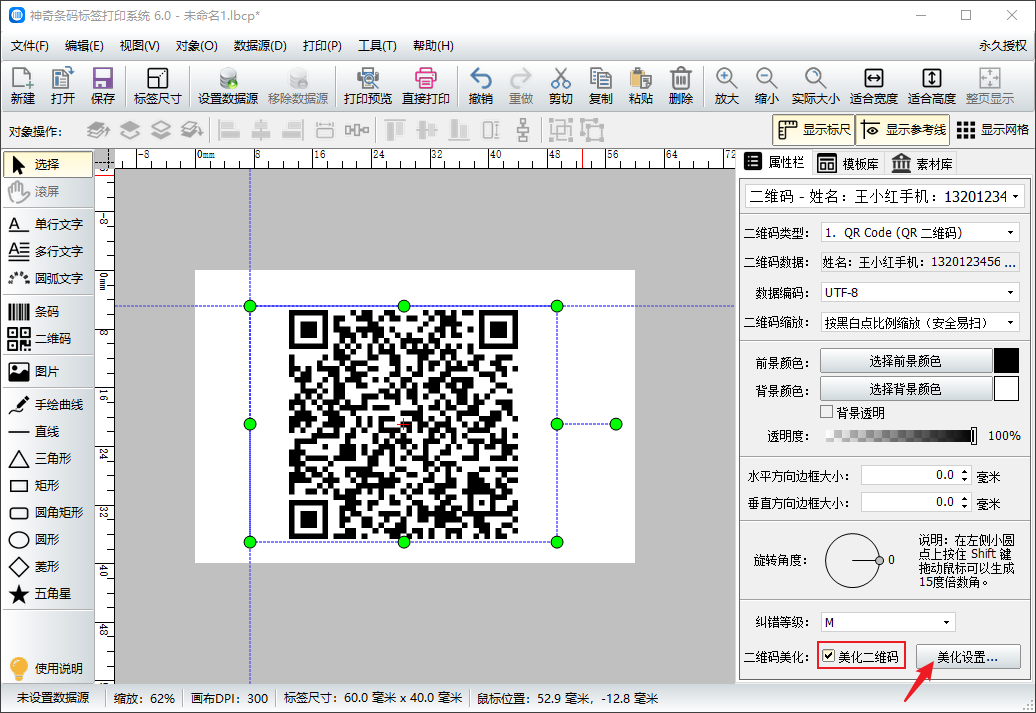Image resolution: width=1036 pixels, height=713 pixels.
Task: Select the 菱形 diamond tool
Action: coord(47,567)
